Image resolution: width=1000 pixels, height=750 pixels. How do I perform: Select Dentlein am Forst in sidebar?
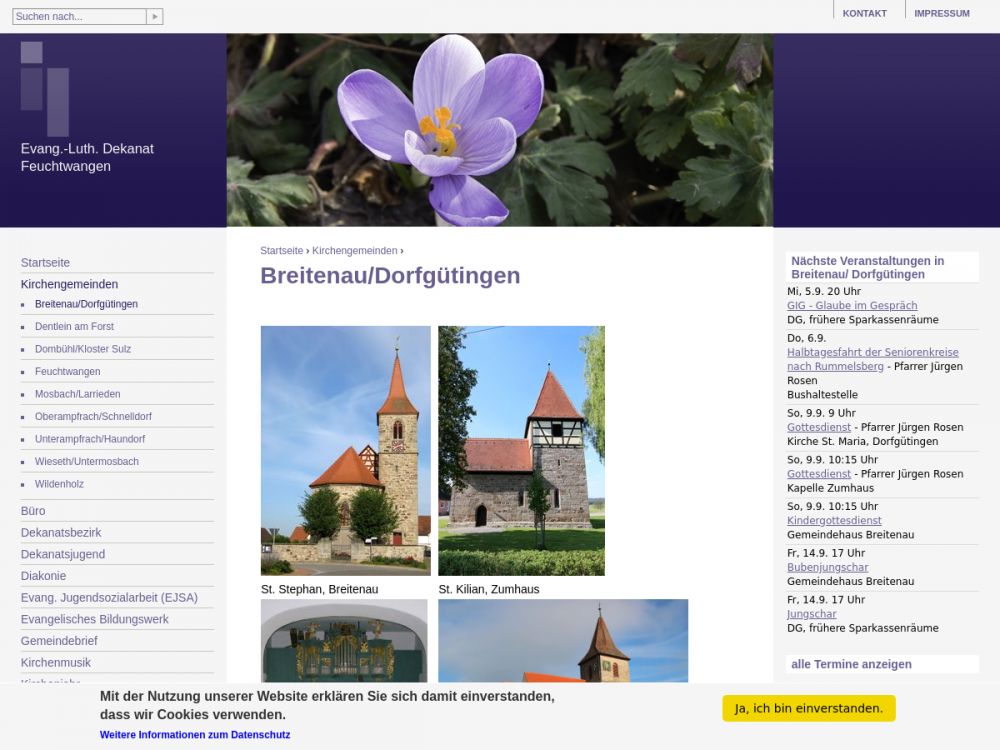74,327
